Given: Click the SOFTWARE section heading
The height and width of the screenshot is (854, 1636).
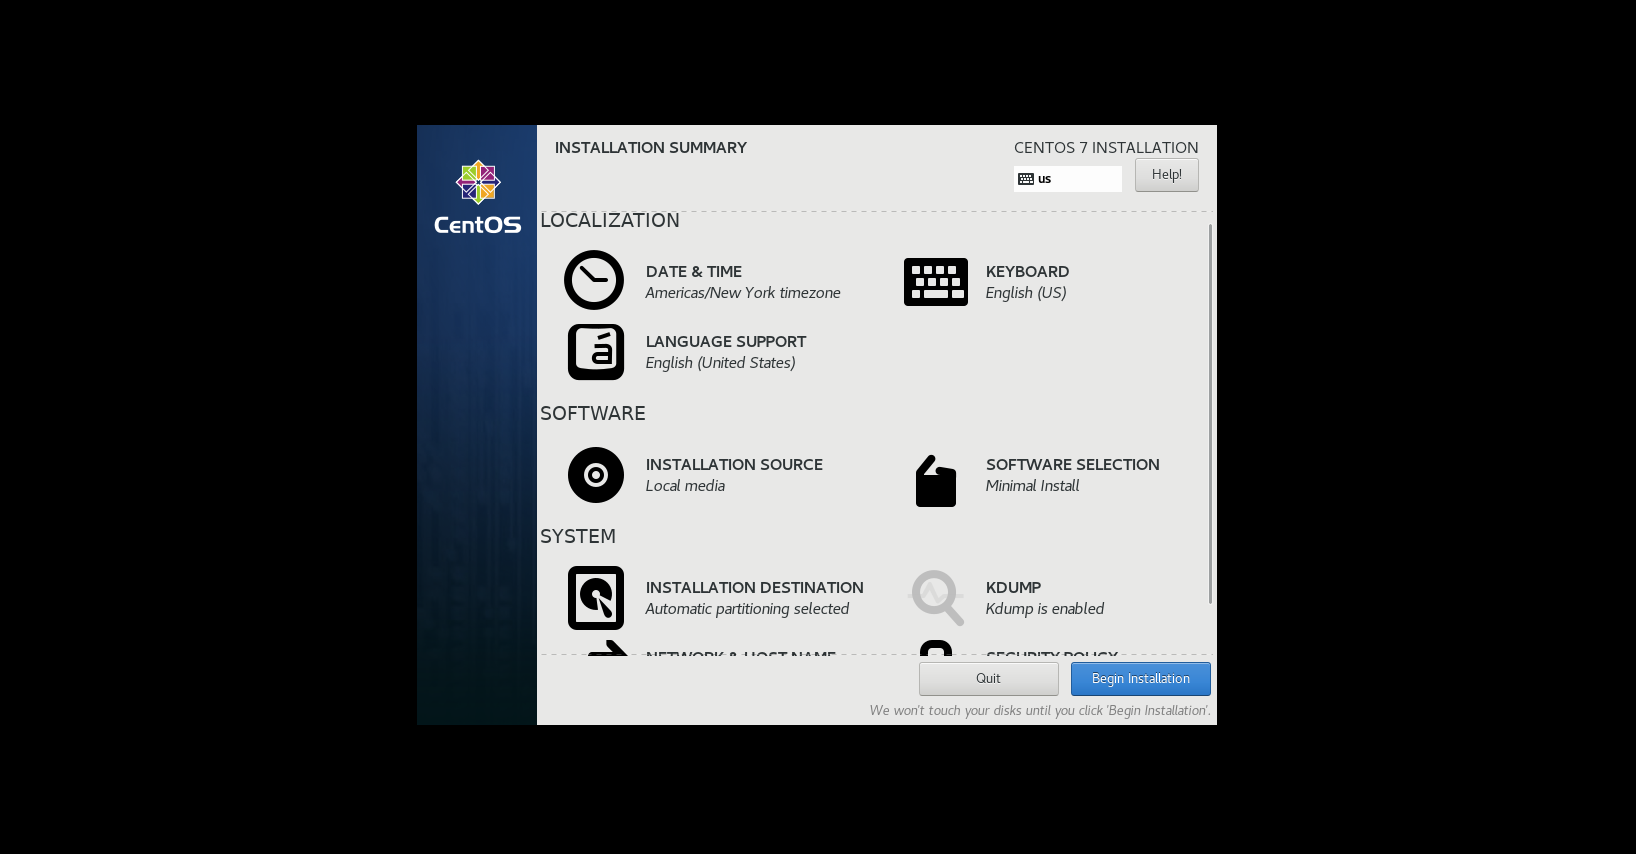Looking at the screenshot, I should click(593, 414).
